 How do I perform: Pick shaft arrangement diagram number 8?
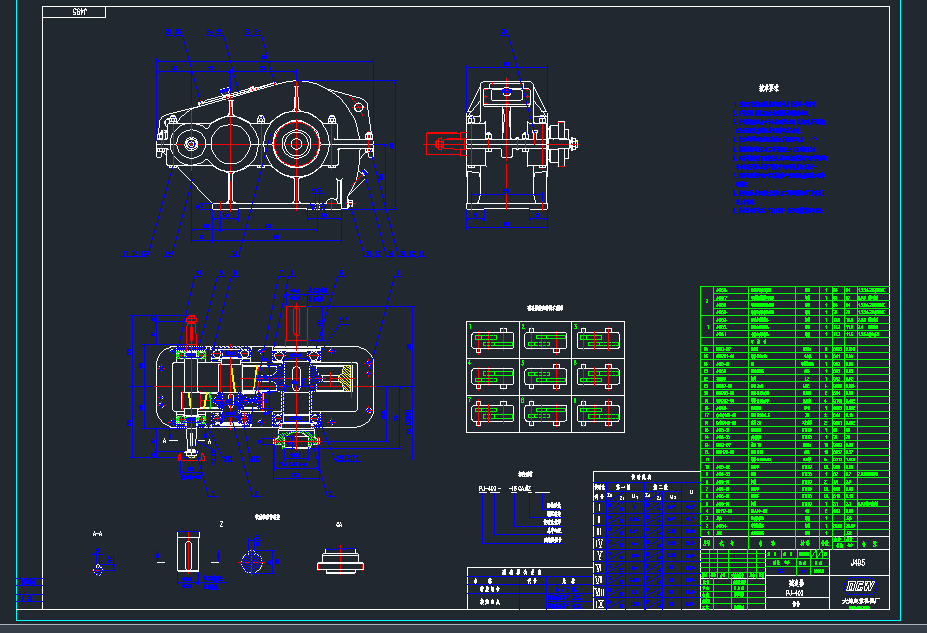546,414
